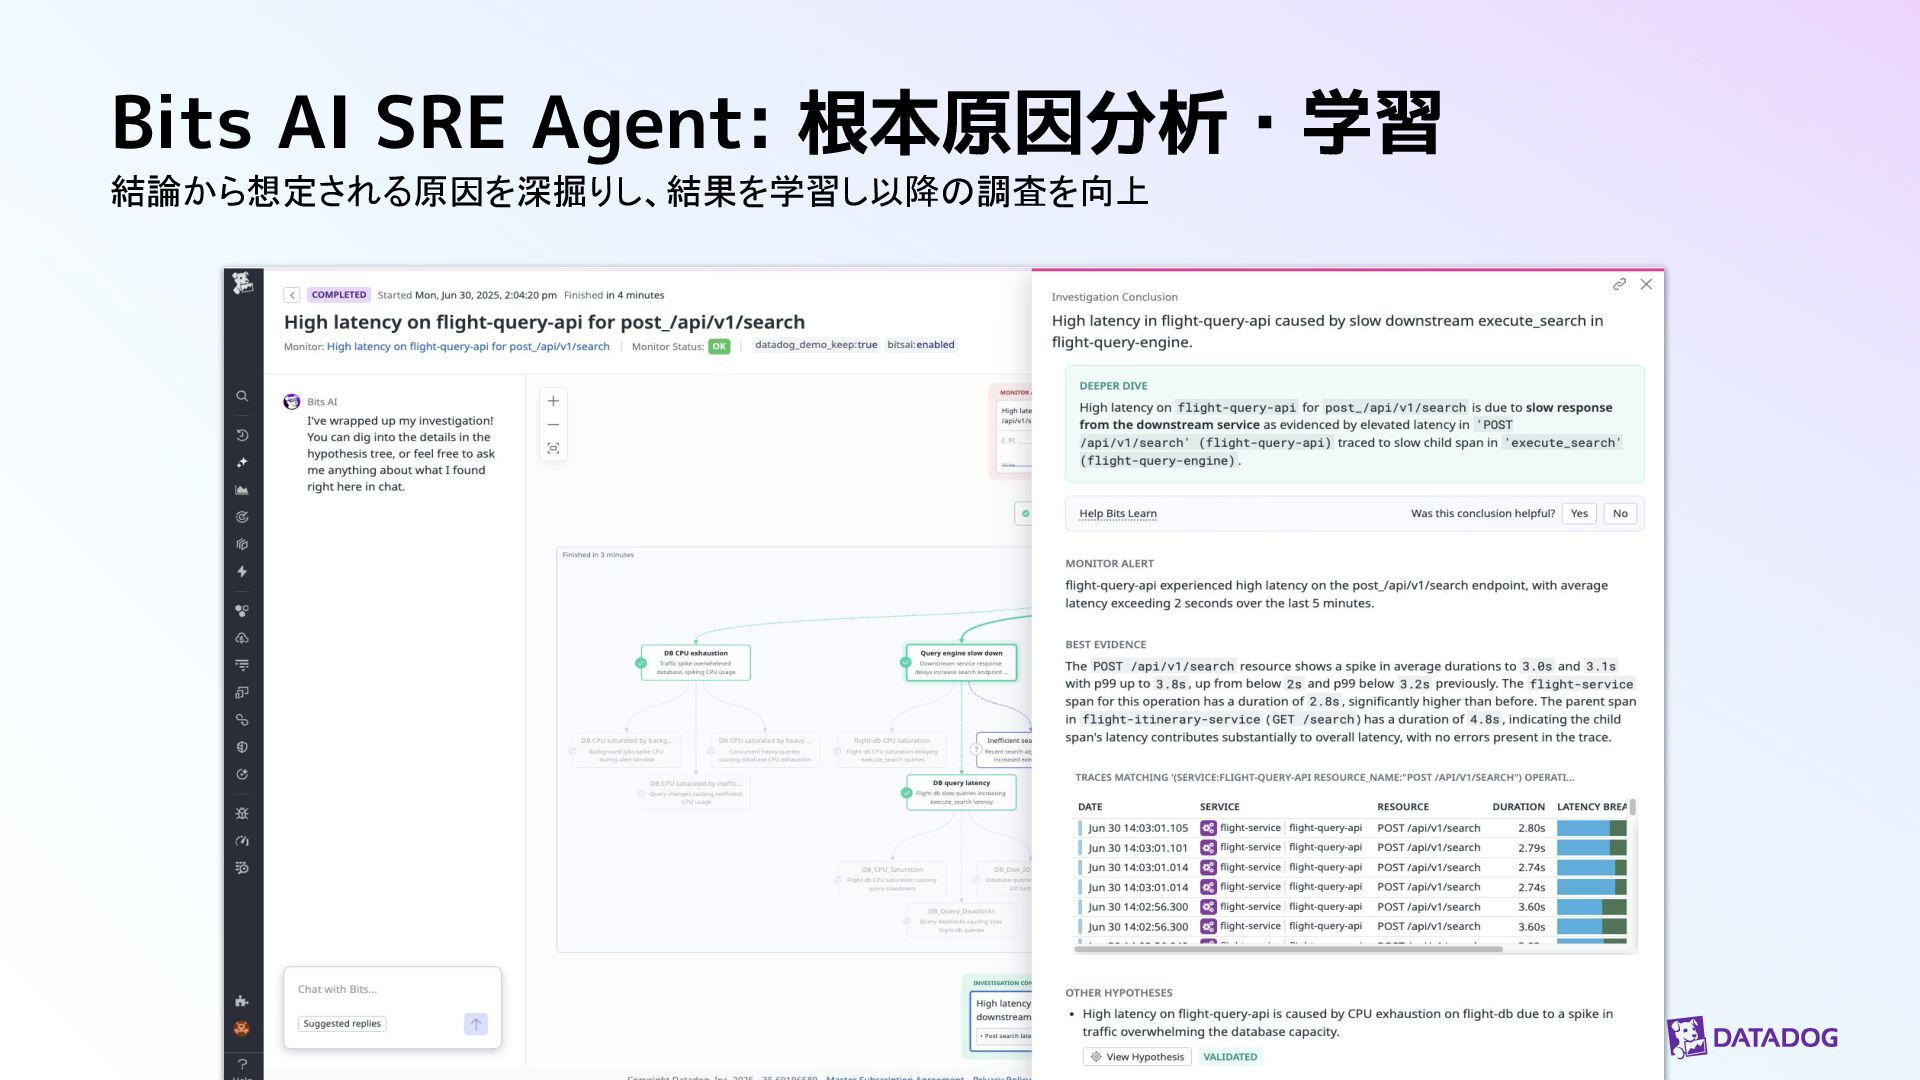This screenshot has width=1920, height=1080.
Task: Sort traces by RESOURCE column header
Action: coord(1403,807)
